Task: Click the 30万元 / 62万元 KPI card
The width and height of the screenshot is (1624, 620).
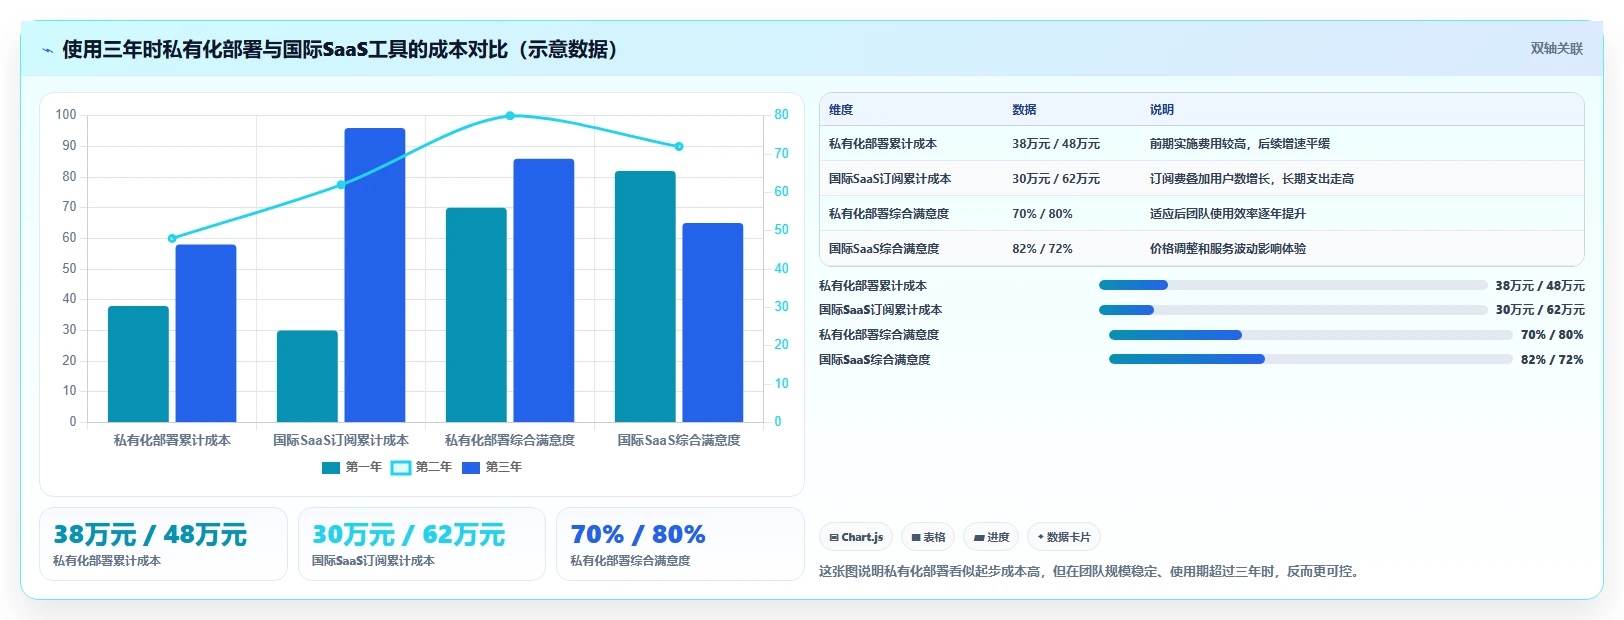Action: (x=422, y=544)
